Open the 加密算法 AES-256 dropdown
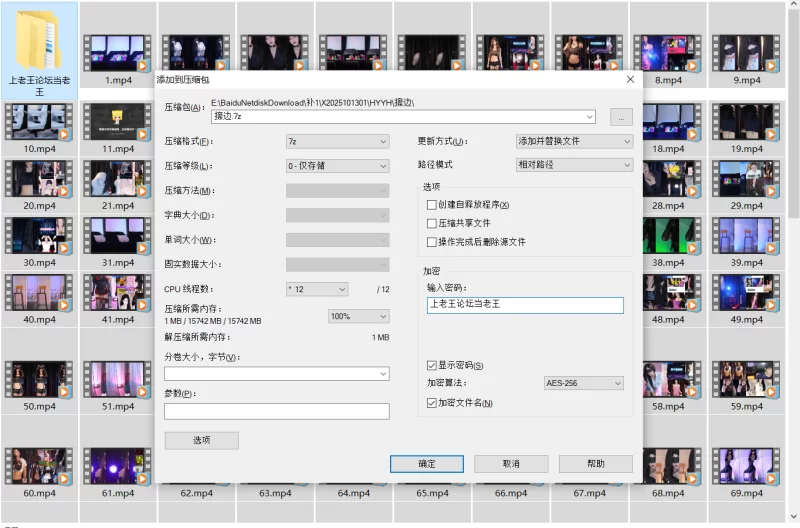The image size is (800, 528). click(583, 383)
